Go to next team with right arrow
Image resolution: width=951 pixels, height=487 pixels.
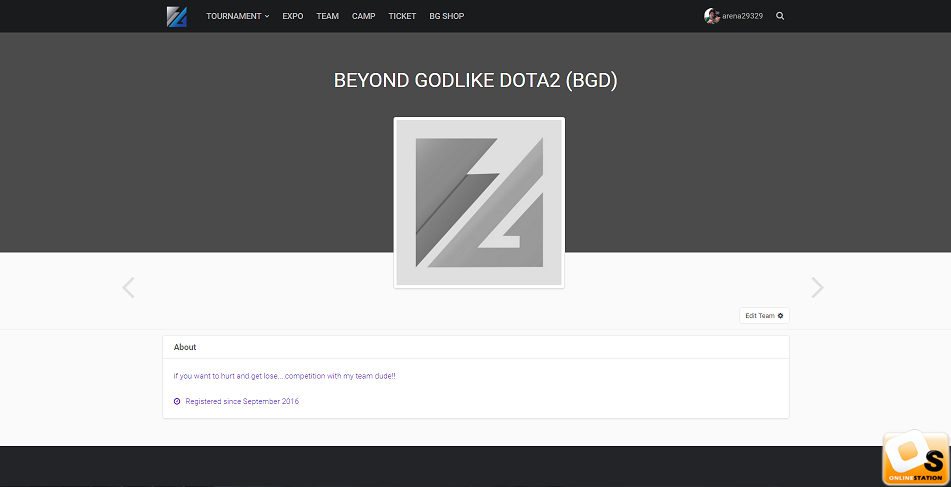(818, 287)
